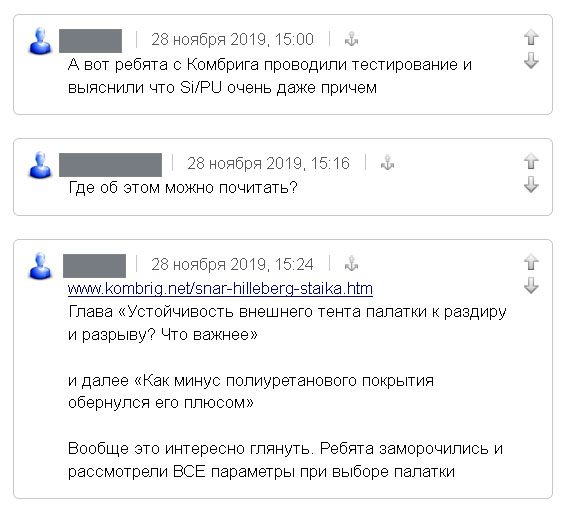Image resolution: width=563 pixels, height=513 pixels.
Task: Click the anchor permalink icon of 15:00 comment
Action: pyautogui.click(x=351, y=39)
